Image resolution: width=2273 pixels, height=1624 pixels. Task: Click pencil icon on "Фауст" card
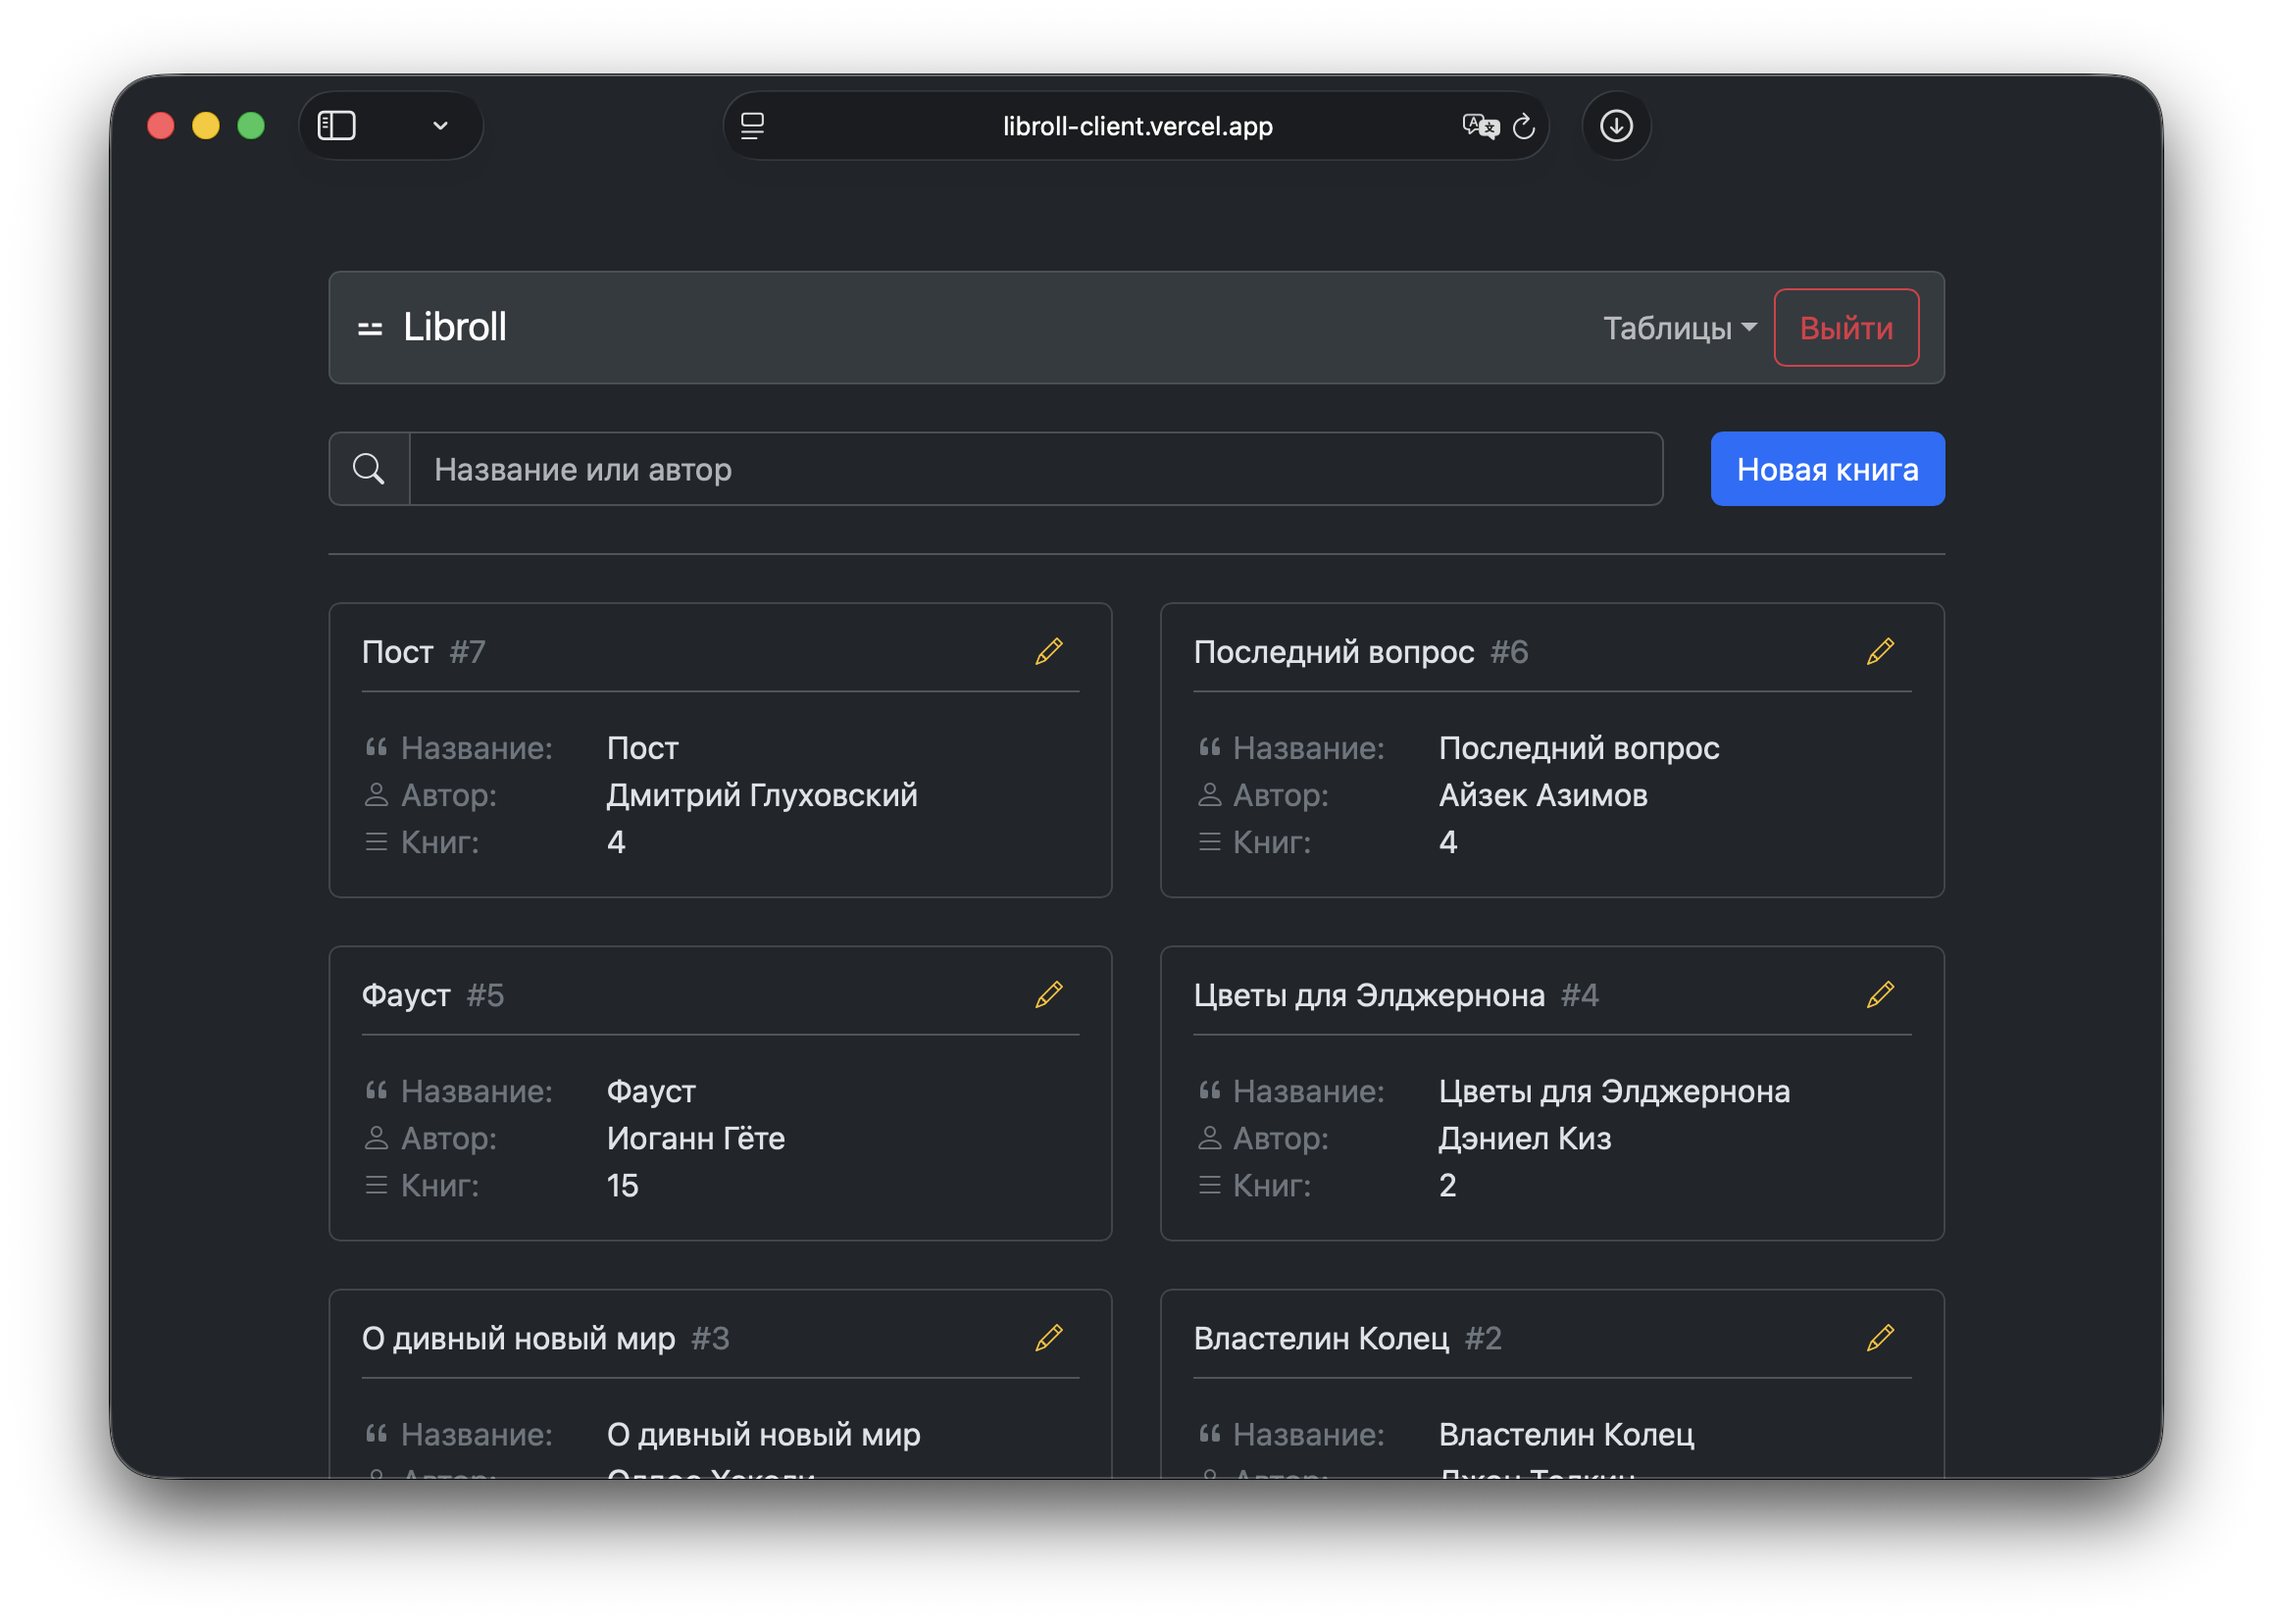click(1048, 995)
